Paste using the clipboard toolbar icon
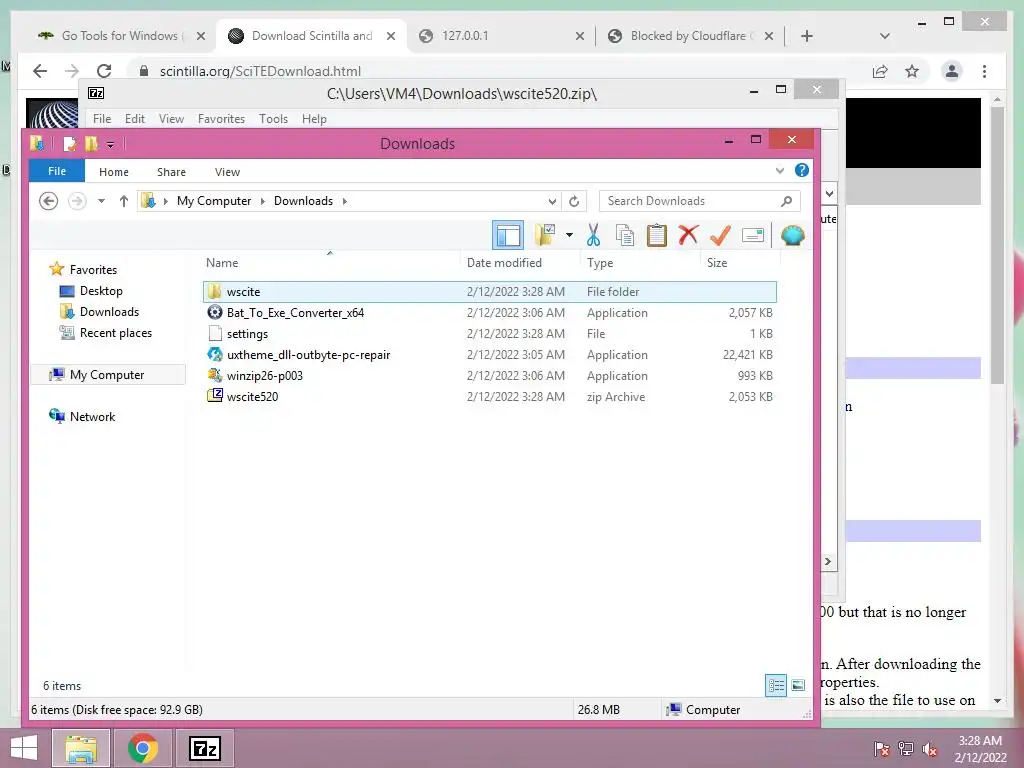The height and width of the screenshot is (768, 1024). pyautogui.click(x=656, y=235)
